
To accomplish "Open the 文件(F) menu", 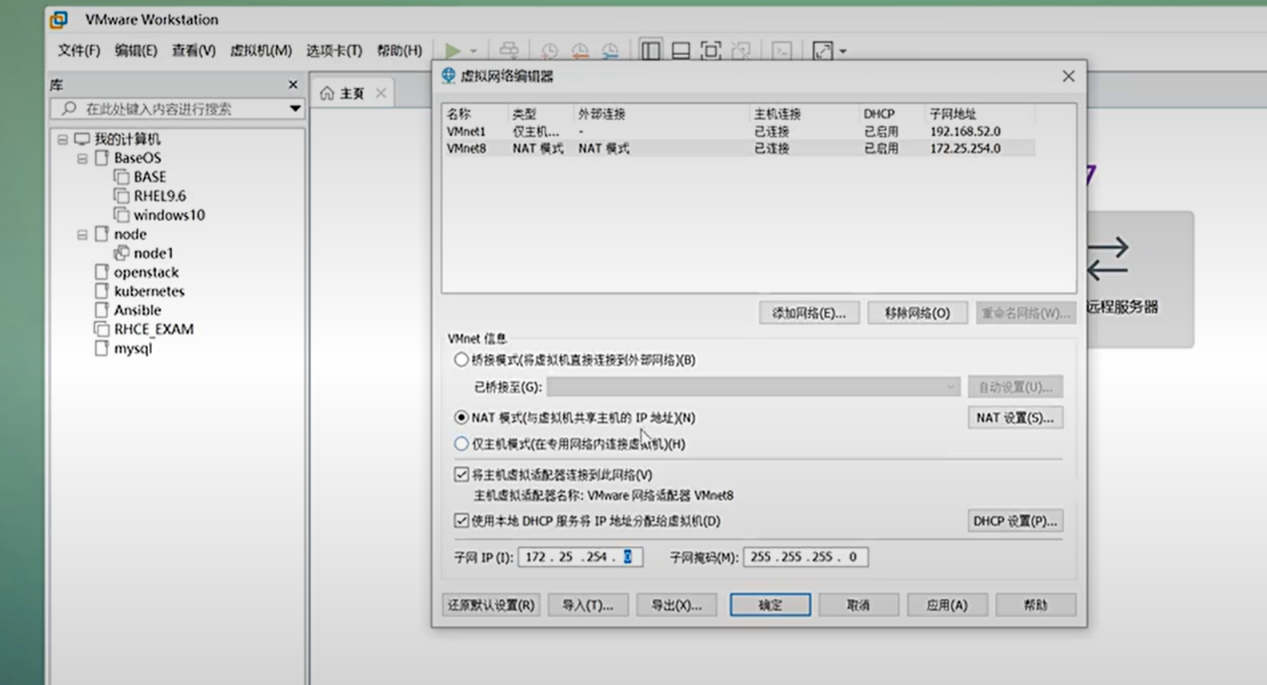I will click(79, 51).
